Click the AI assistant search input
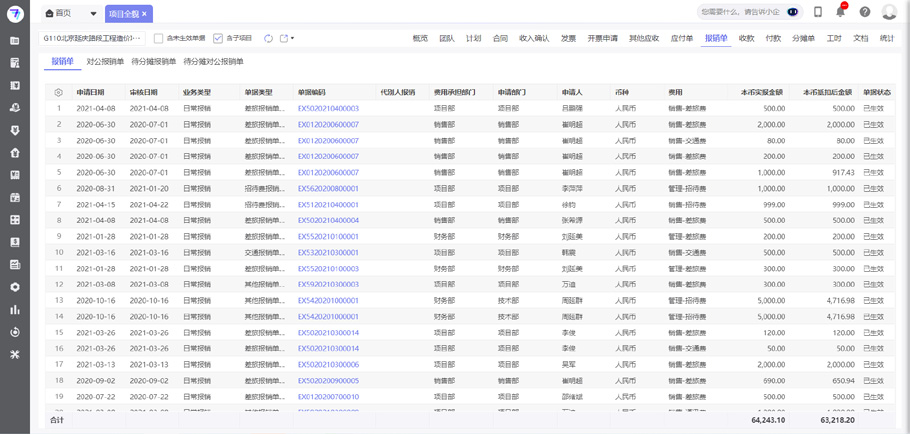Image resolution: width=910 pixels, height=434 pixels. pyautogui.click(x=740, y=13)
